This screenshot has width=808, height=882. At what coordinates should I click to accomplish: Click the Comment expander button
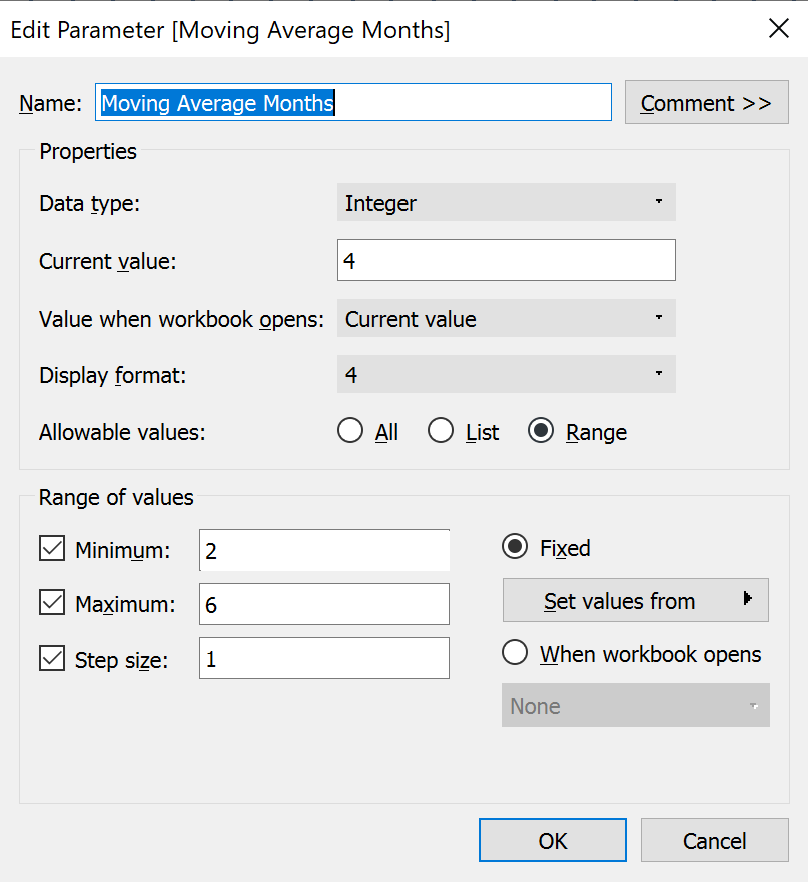pyautogui.click(x=706, y=102)
